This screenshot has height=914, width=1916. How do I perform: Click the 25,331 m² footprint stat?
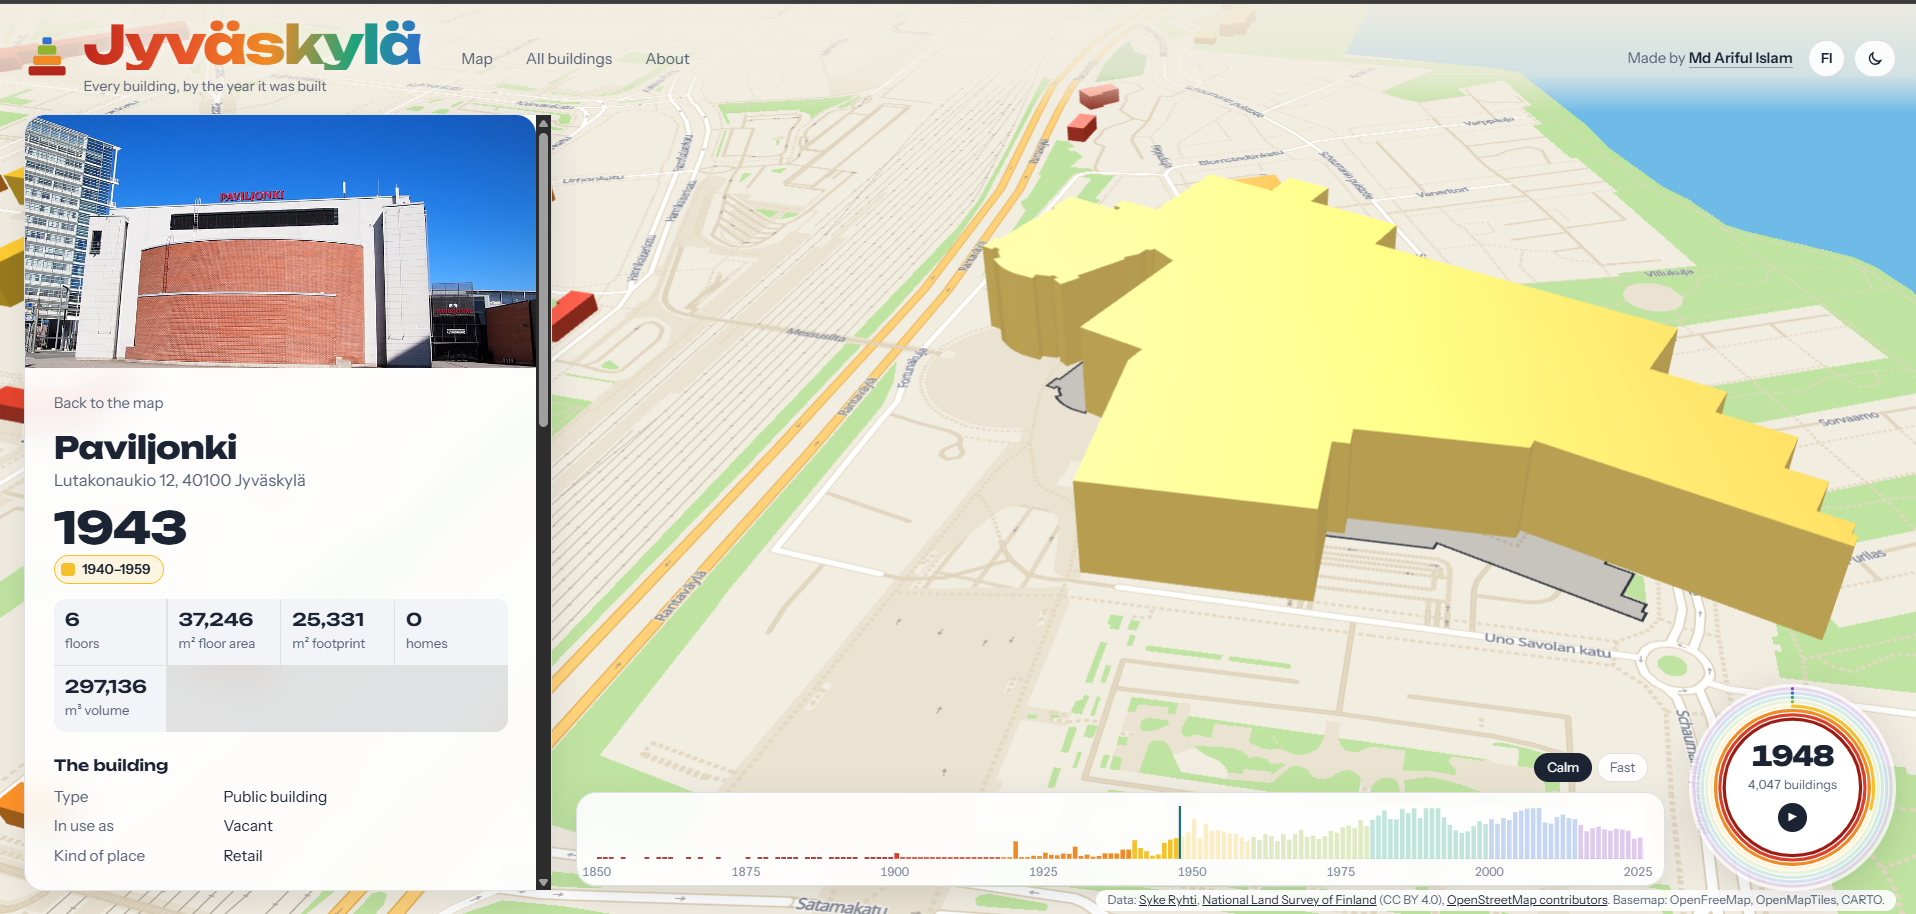point(337,632)
